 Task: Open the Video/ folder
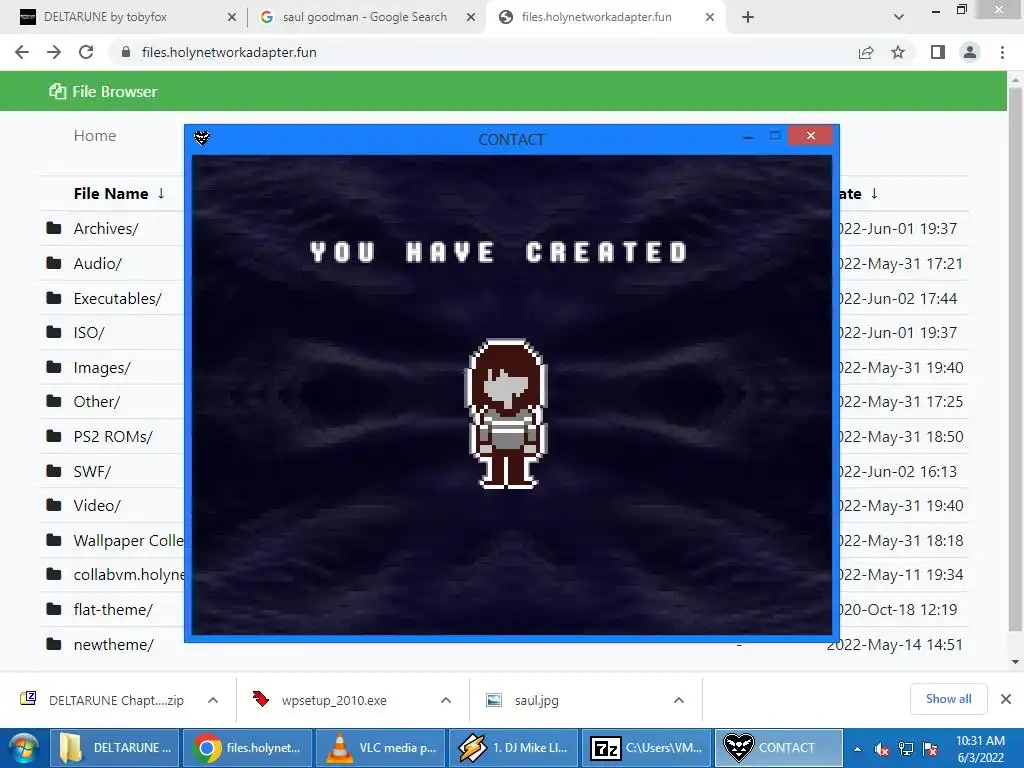97,505
